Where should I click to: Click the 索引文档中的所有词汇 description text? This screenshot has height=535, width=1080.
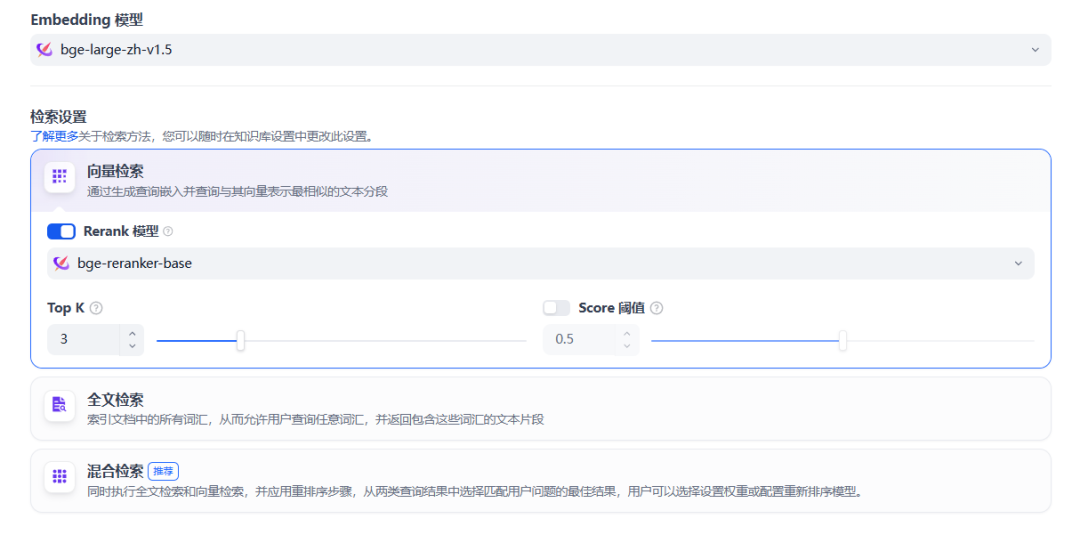pos(315,419)
